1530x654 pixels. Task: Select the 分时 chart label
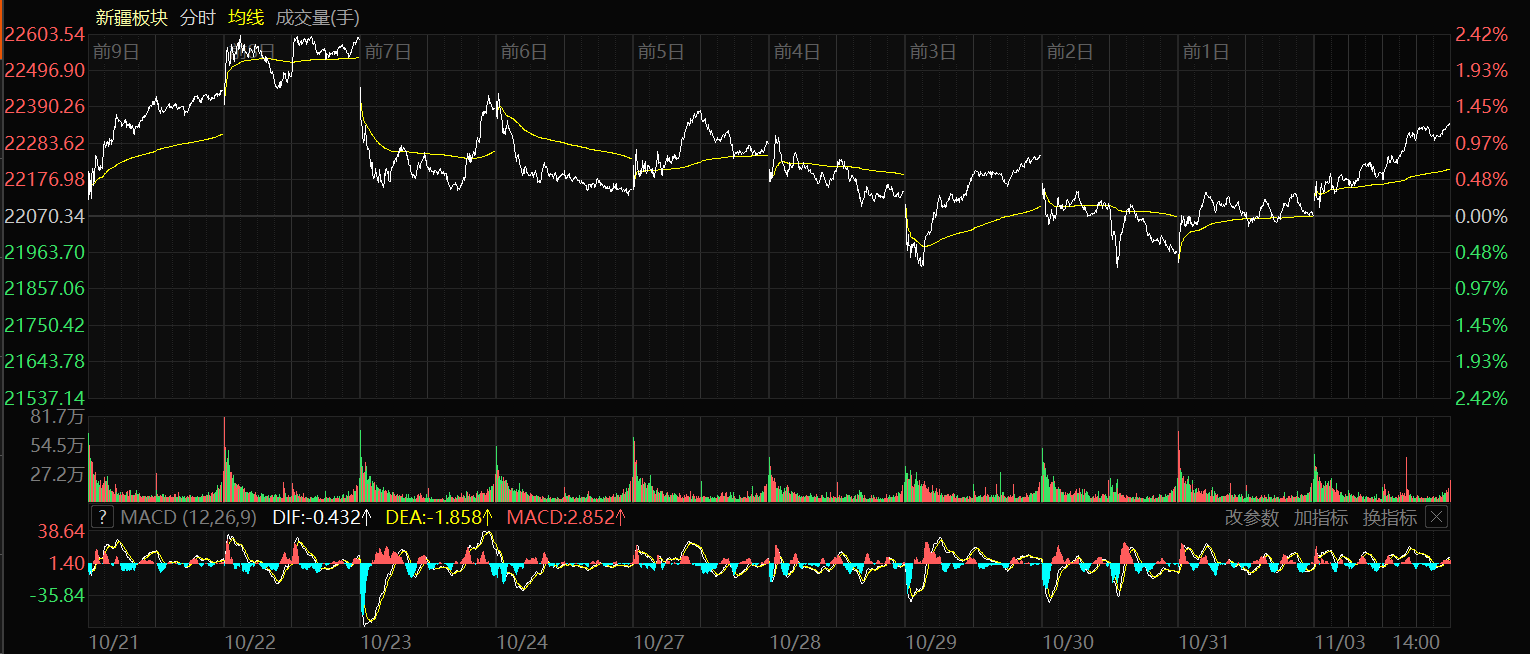tap(196, 17)
